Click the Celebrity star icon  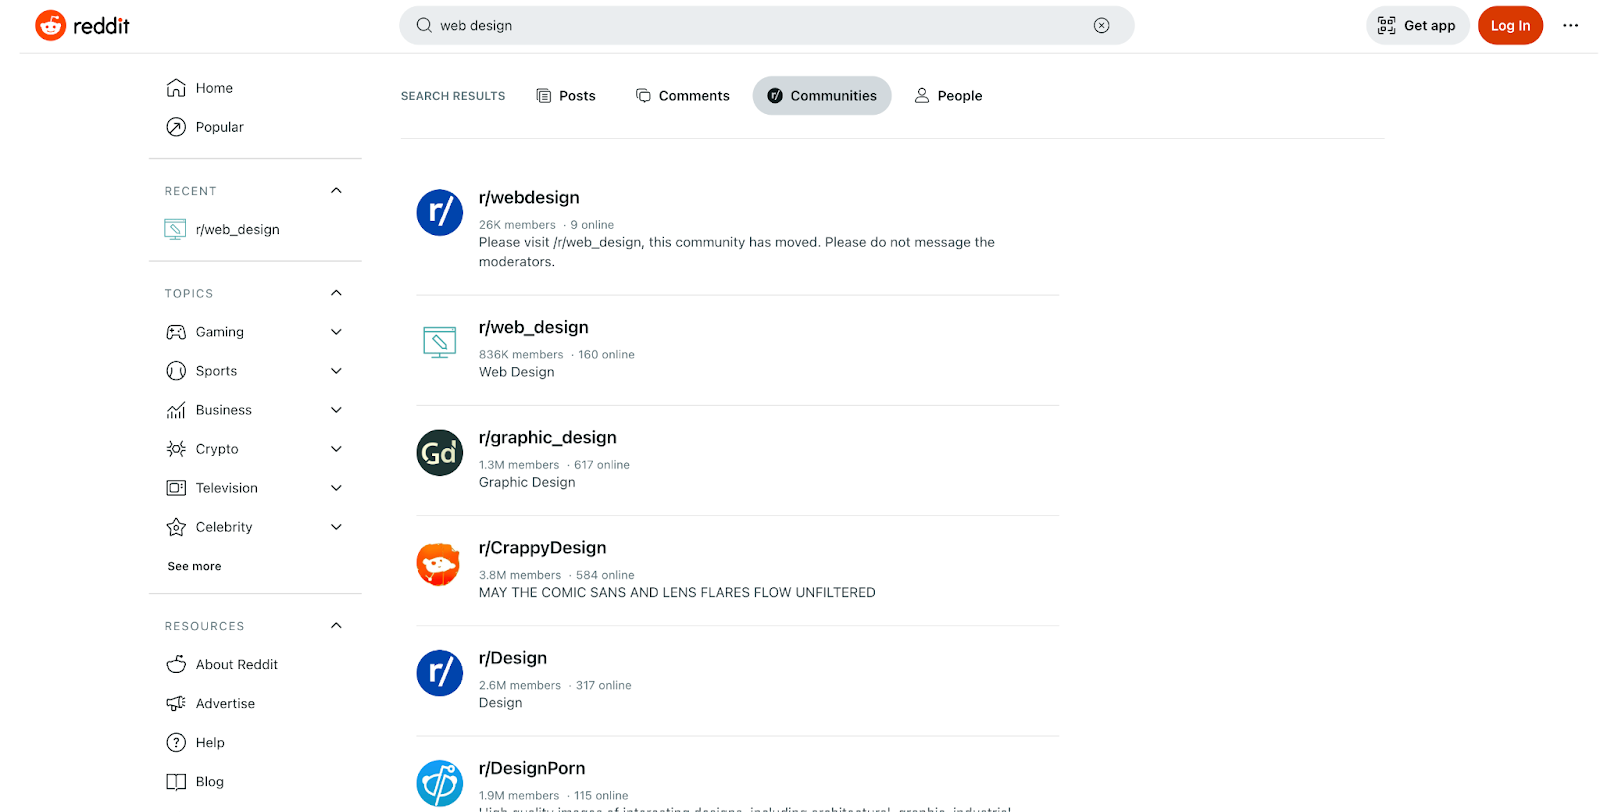176,527
